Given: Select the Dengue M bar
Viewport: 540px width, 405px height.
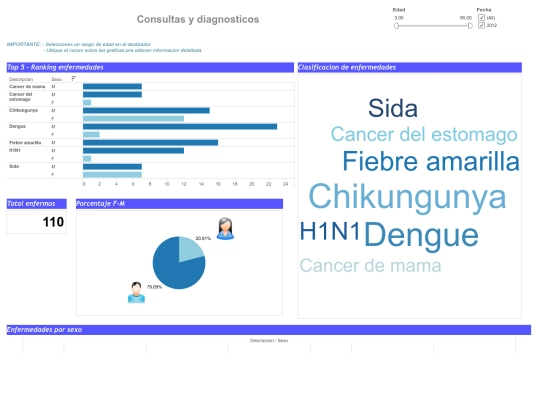Looking at the screenshot, I should click(180, 126).
